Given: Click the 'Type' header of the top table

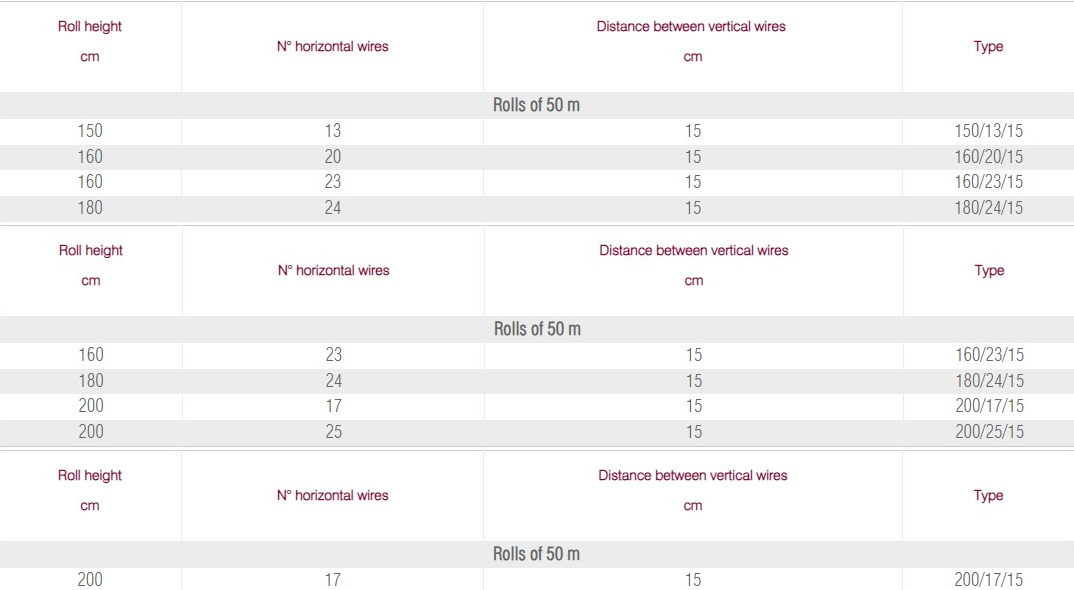Looking at the screenshot, I should tap(988, 47).
